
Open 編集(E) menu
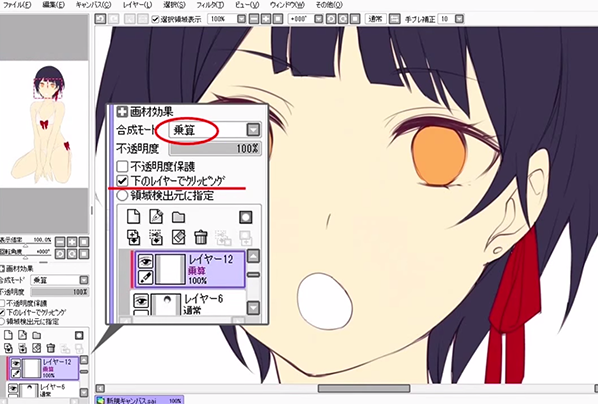click(54, 5)
